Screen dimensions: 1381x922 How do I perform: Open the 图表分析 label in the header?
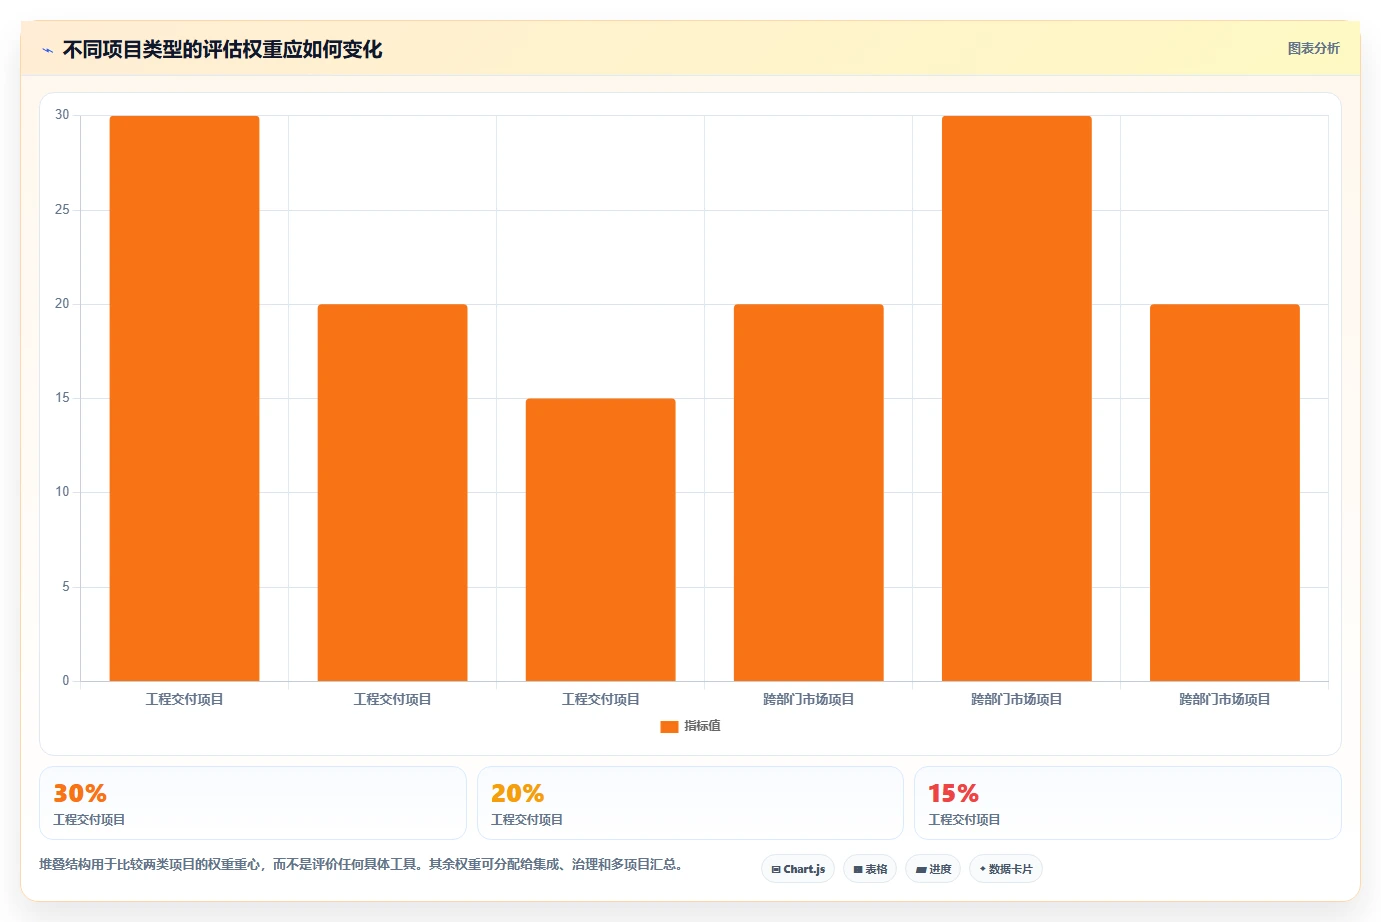click(x=1313, y=48)
